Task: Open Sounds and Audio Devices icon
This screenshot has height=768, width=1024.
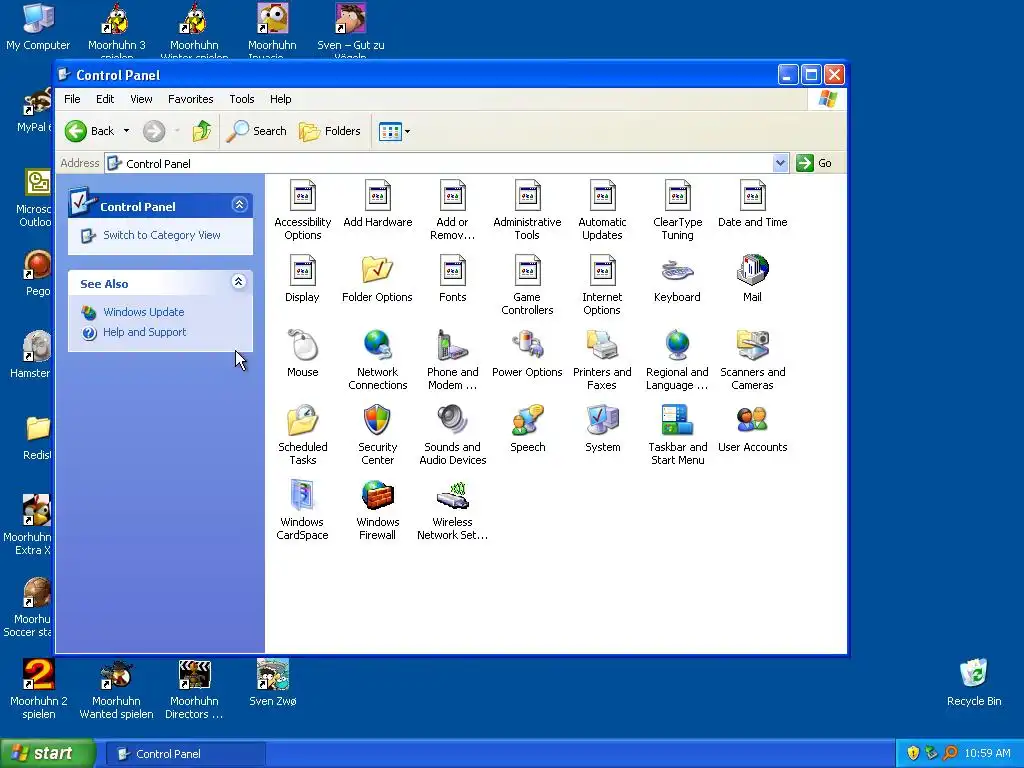Action: click(x=453, y=421)
